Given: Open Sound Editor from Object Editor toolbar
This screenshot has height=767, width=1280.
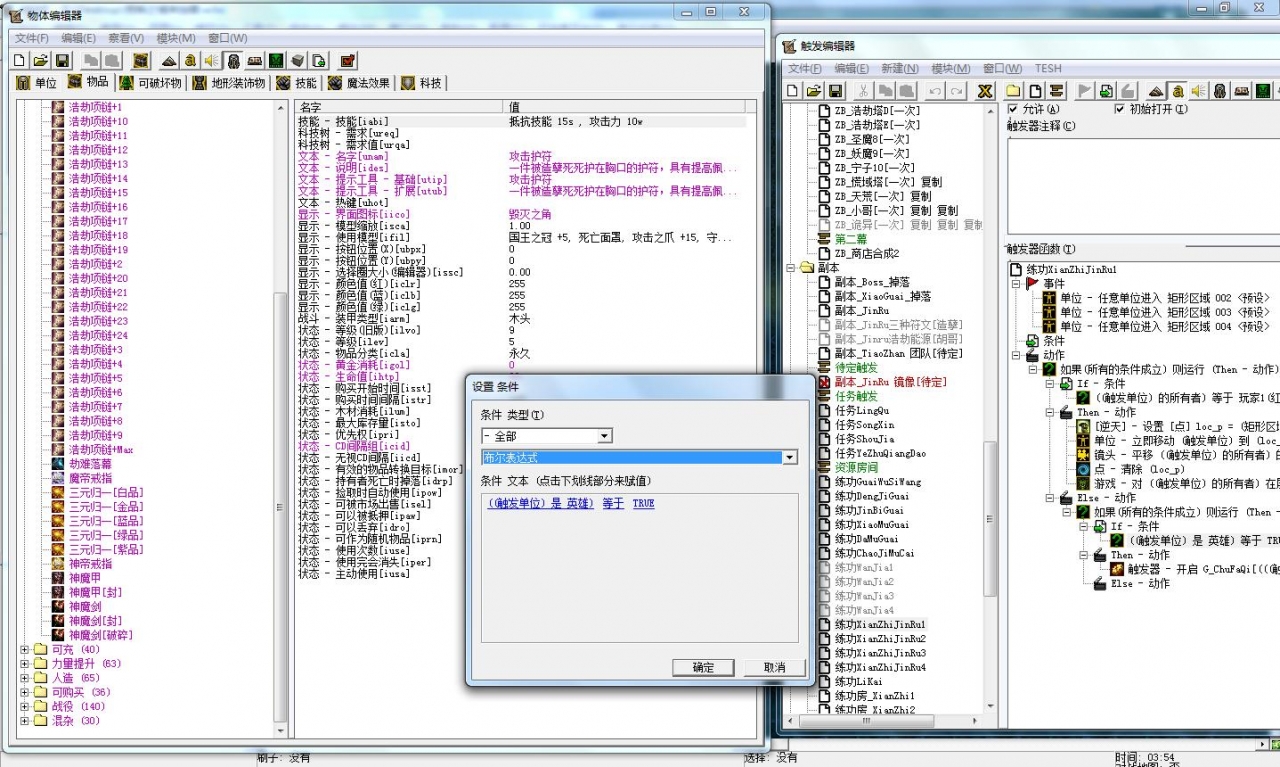Looking at the screenshot, I should pos(211,60).
